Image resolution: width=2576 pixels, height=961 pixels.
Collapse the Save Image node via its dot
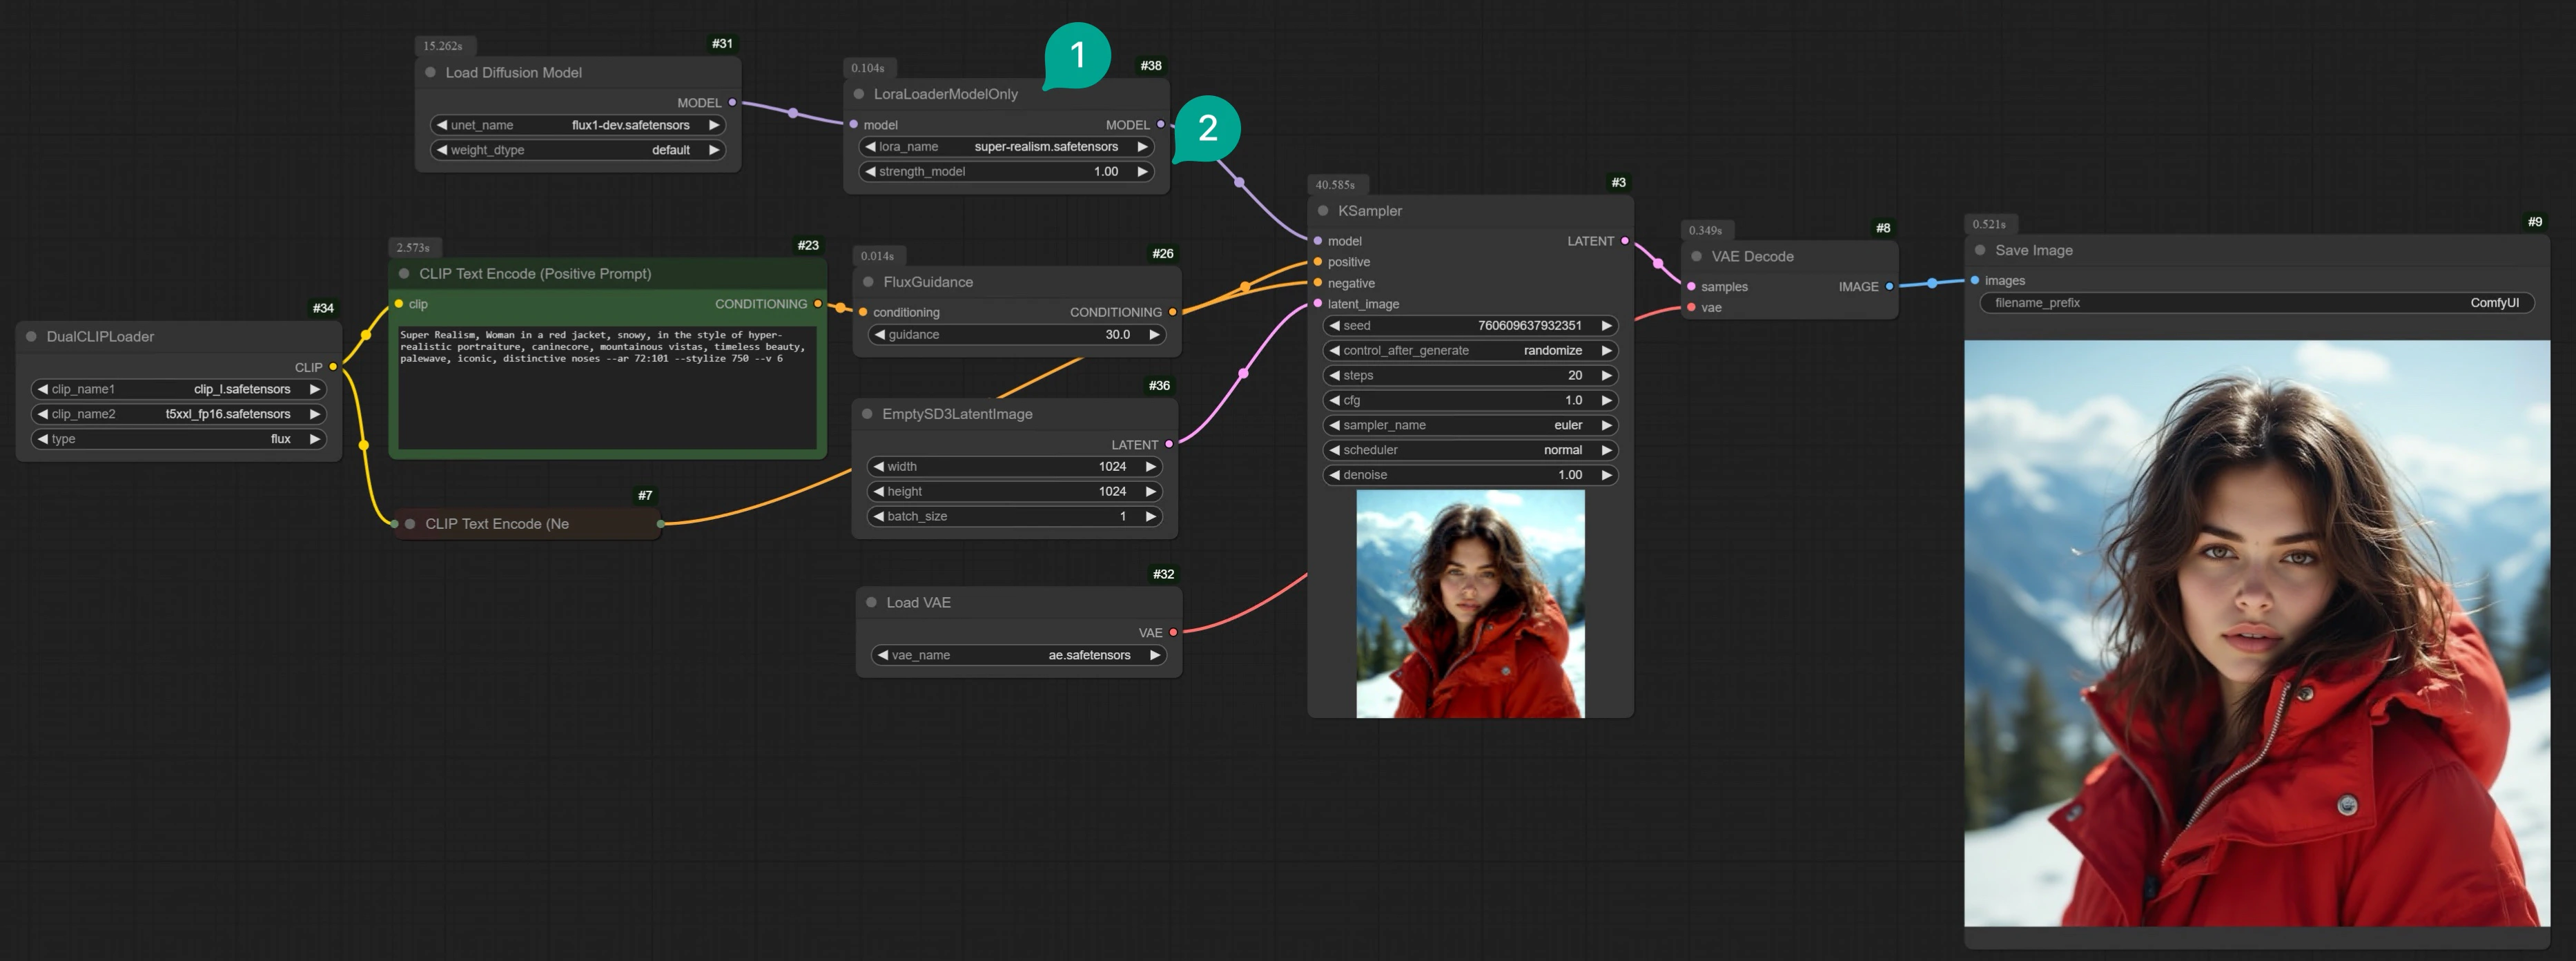(1979, 250)
